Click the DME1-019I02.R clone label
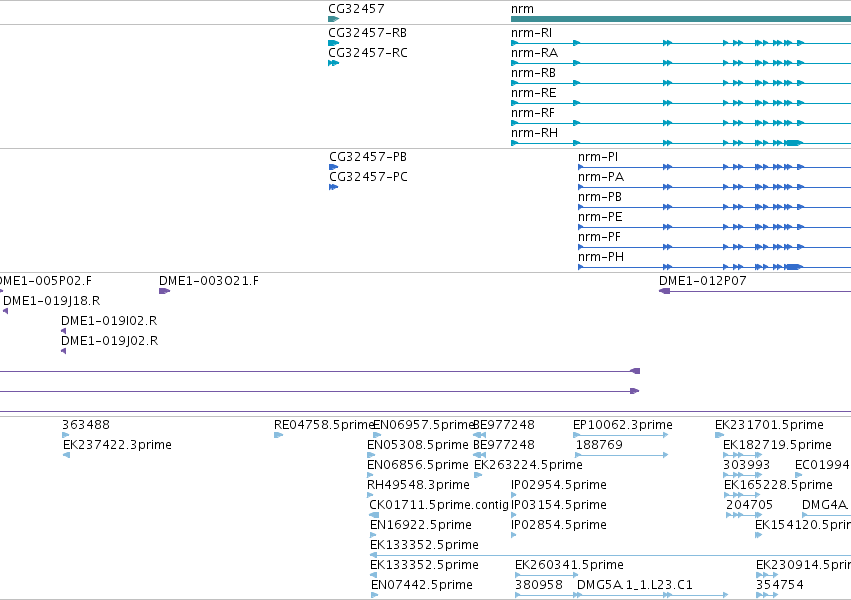The height and width of the screenshot is (600, 851). click(x=109, y=321)
